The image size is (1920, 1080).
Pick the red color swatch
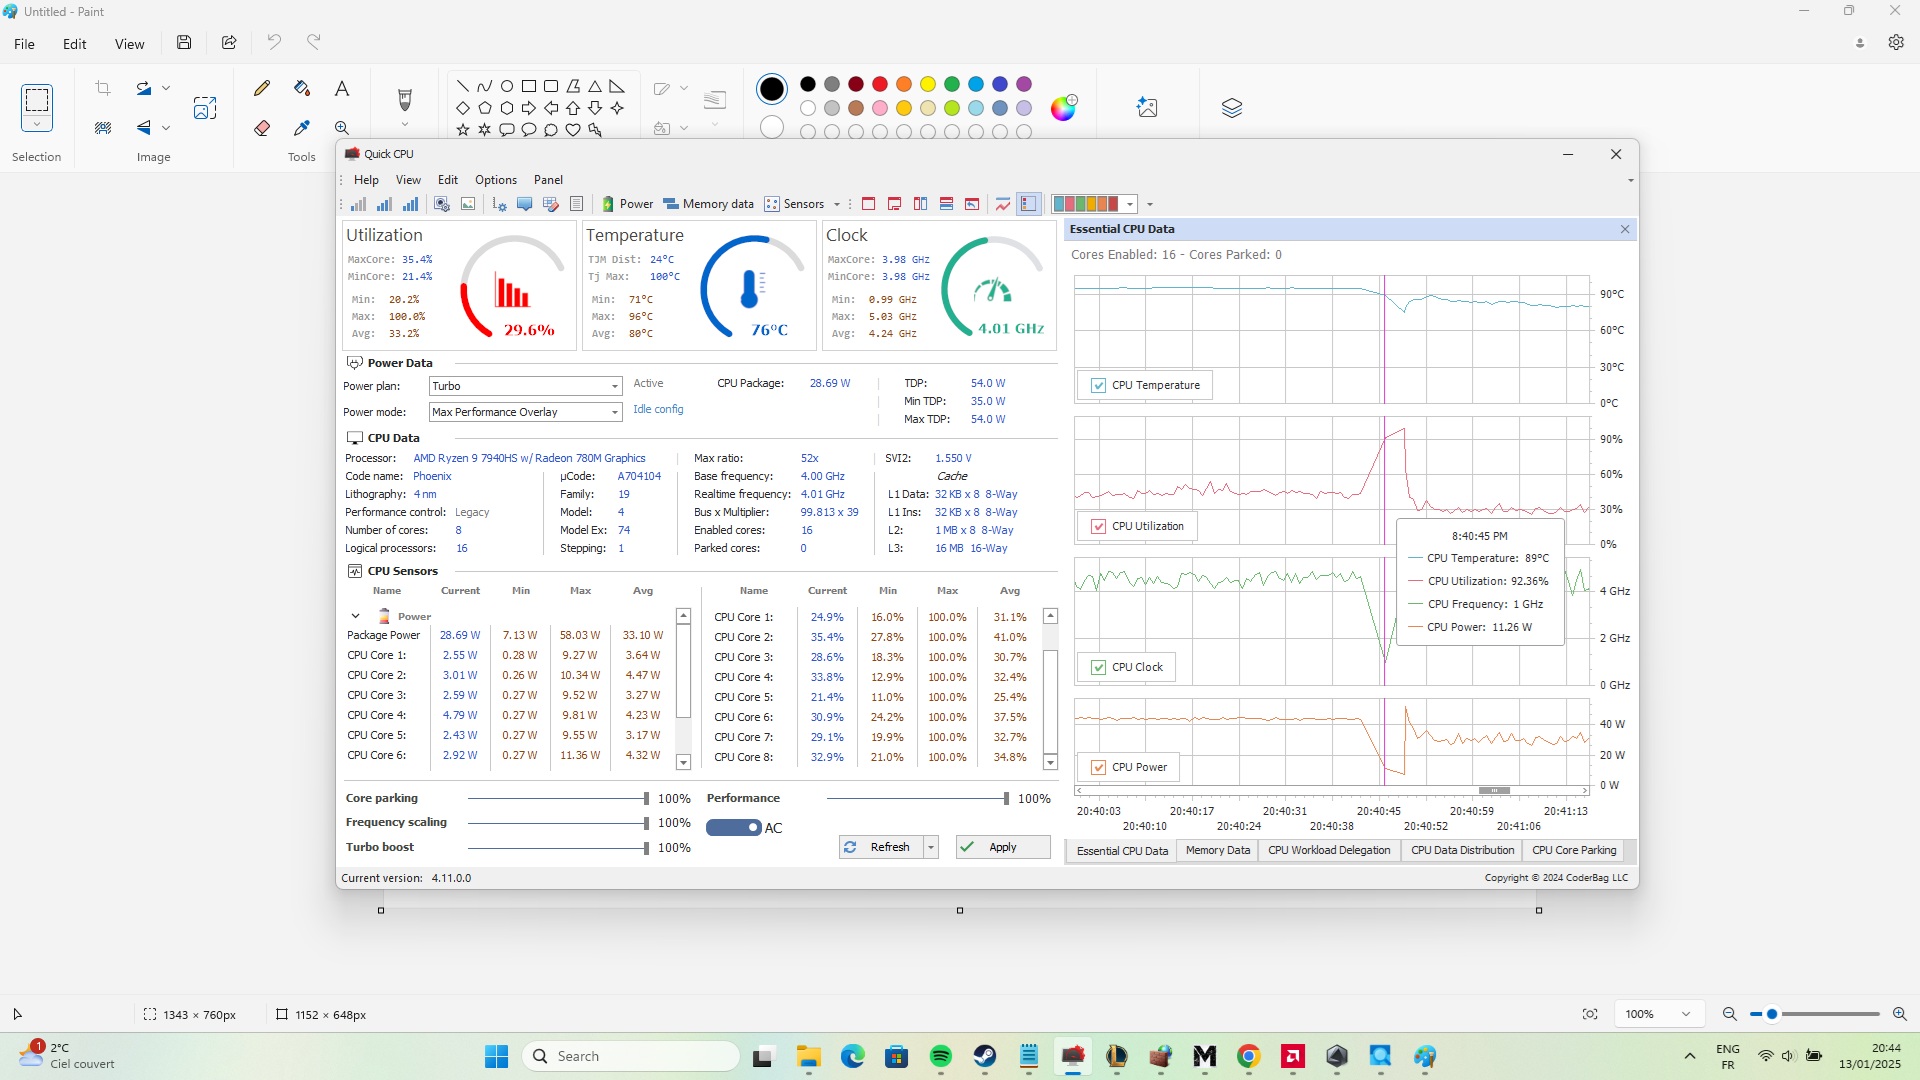[x=880, y=84]
